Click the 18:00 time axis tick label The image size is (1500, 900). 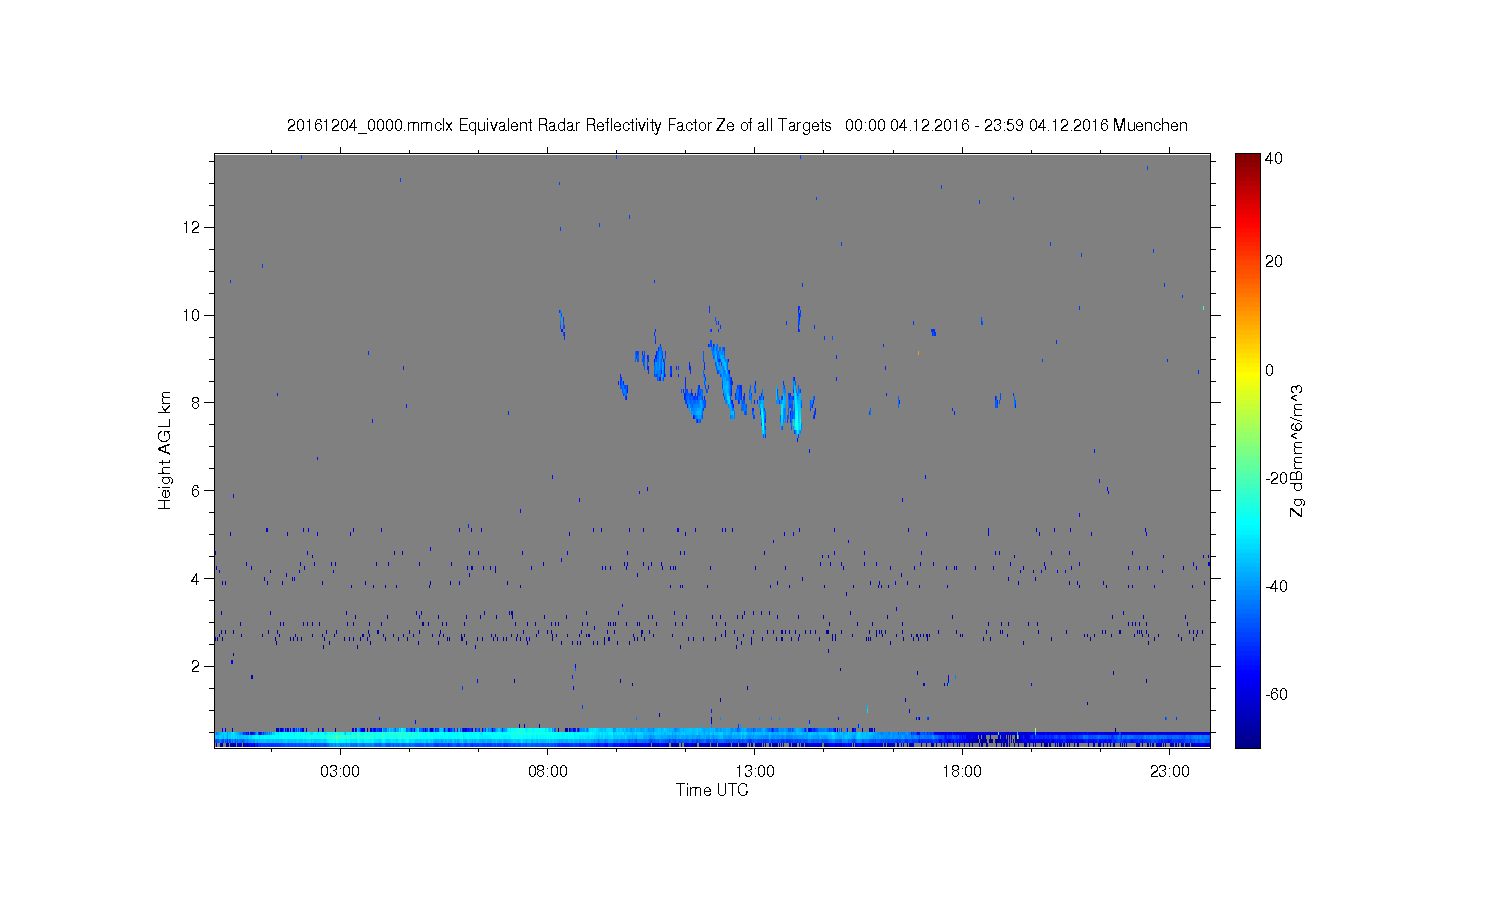click(962, 772)
